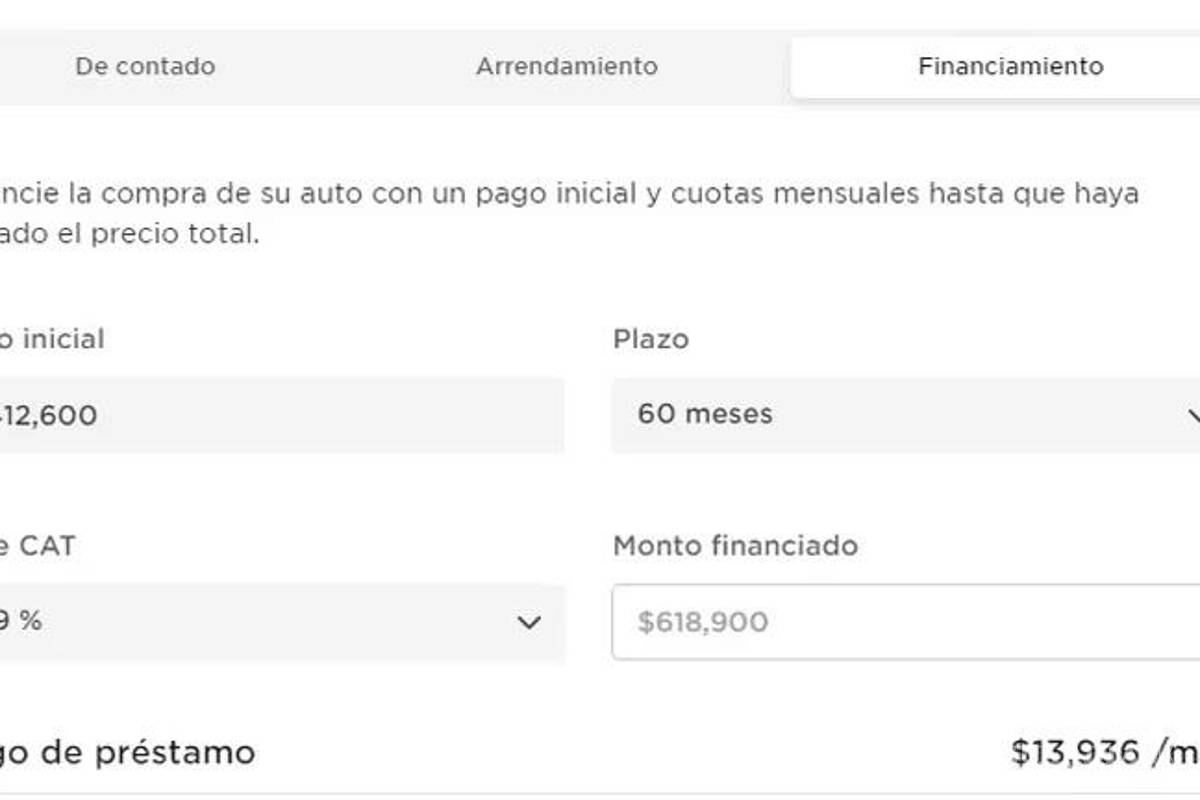Select the Arrendamiento tab
The image size is (1200, 800).
(x=566, y=67)
